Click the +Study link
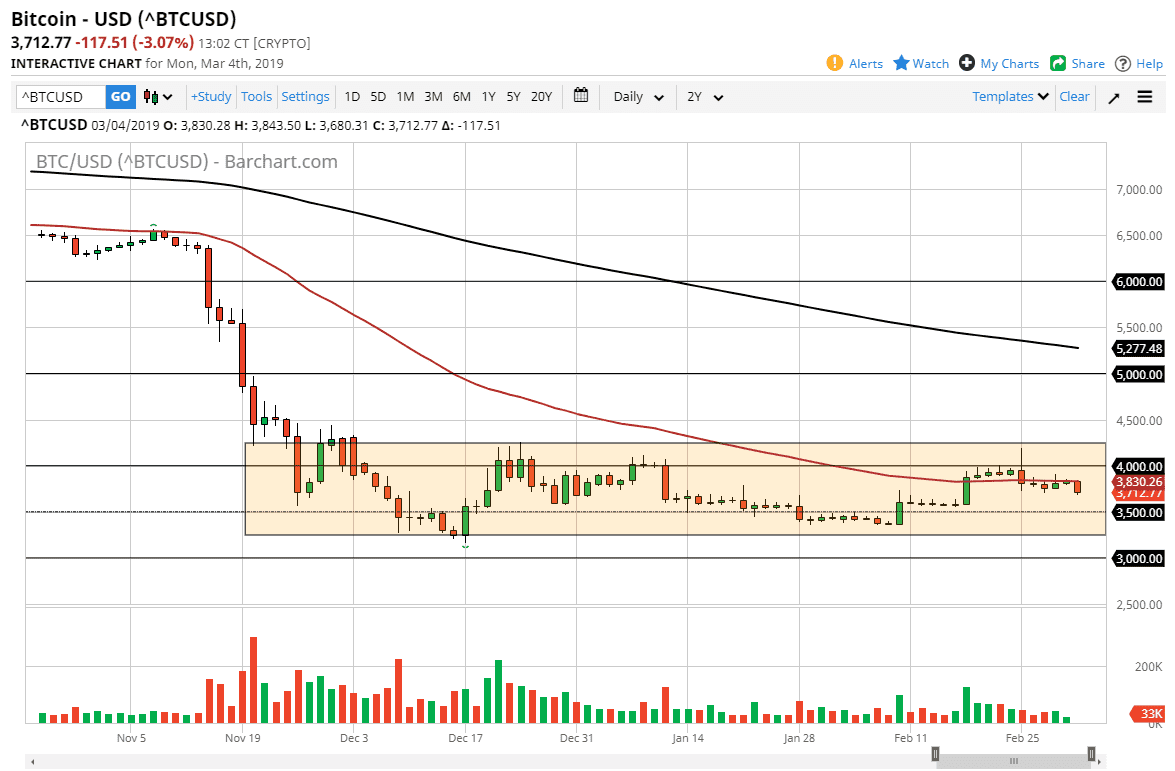Image resolution: width=1175 pixels, height=771 pixels. [210, 96]
